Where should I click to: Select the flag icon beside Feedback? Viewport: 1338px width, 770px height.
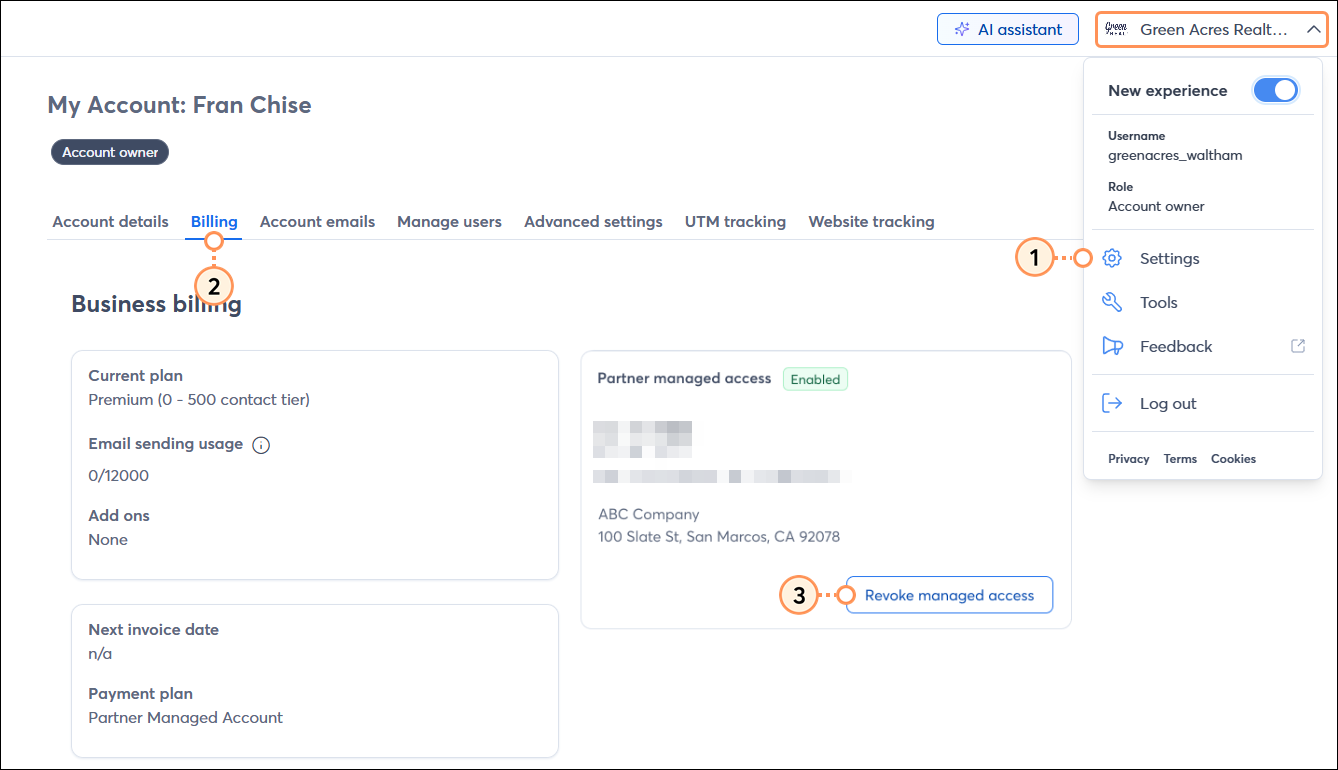1111,346
